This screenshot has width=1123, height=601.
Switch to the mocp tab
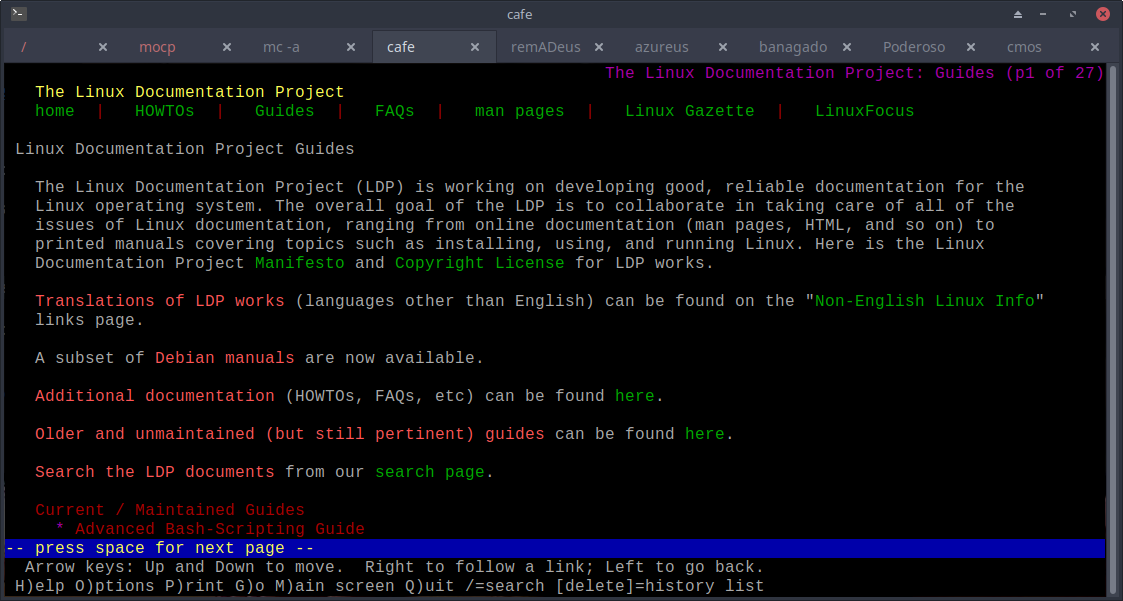click(x=187, y=47)
